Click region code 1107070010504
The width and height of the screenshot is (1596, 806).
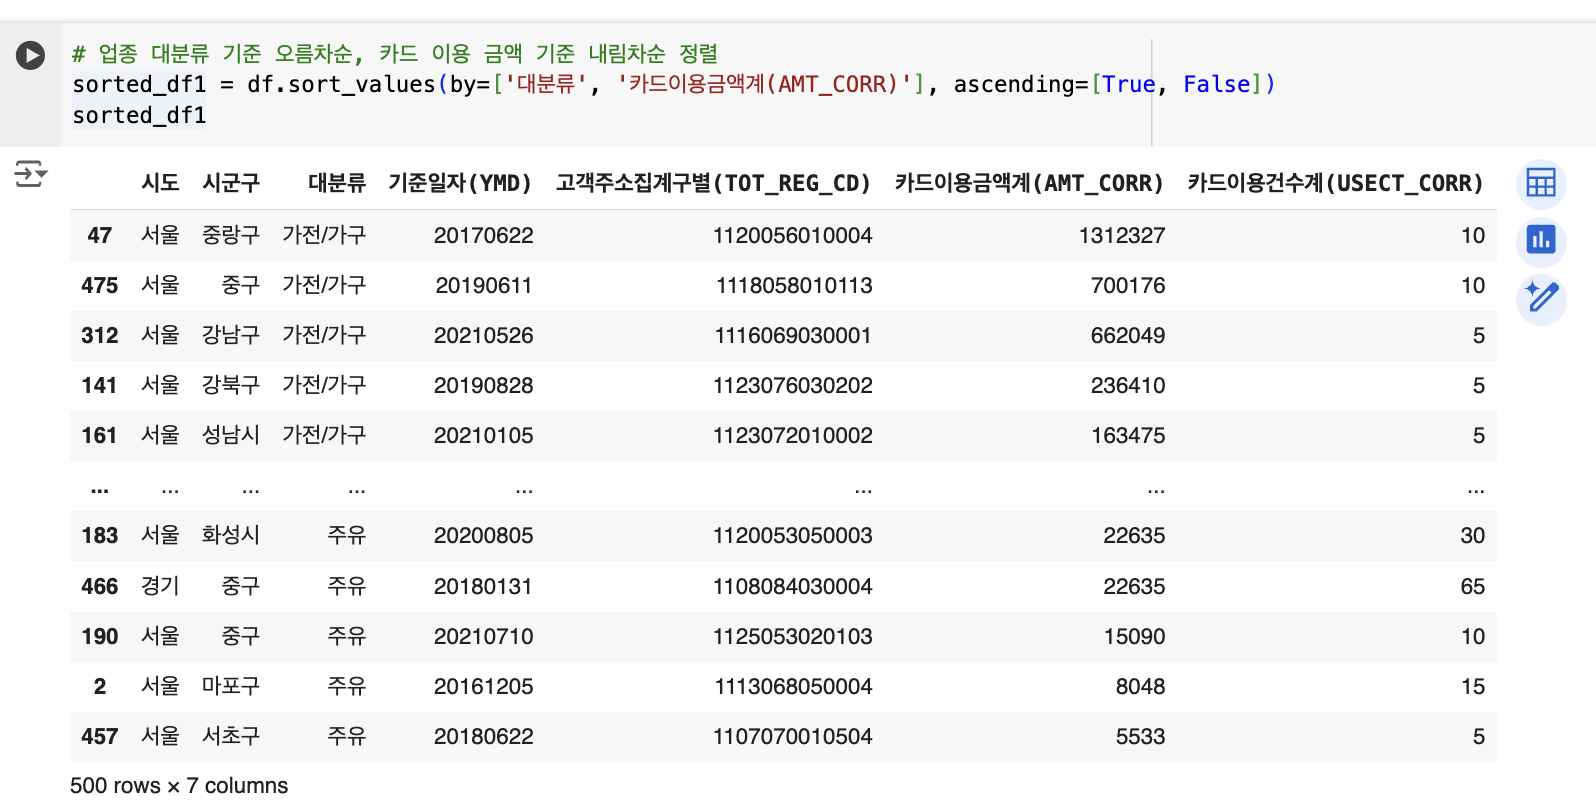792,737
